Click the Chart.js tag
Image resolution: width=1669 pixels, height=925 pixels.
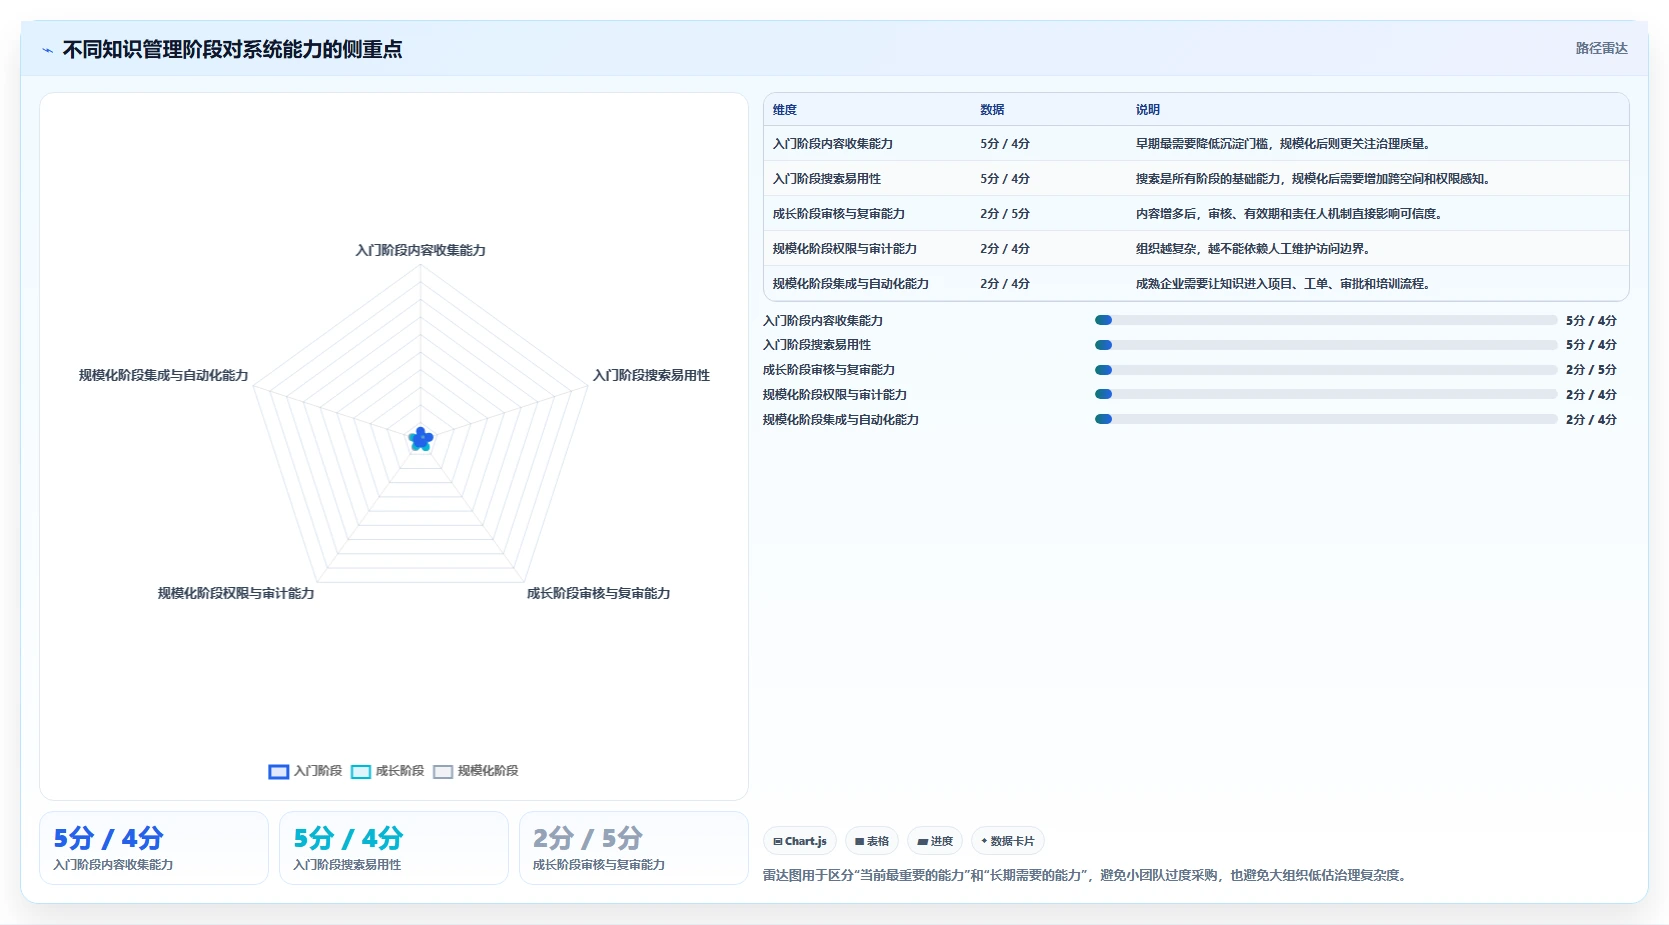point(800,841)
